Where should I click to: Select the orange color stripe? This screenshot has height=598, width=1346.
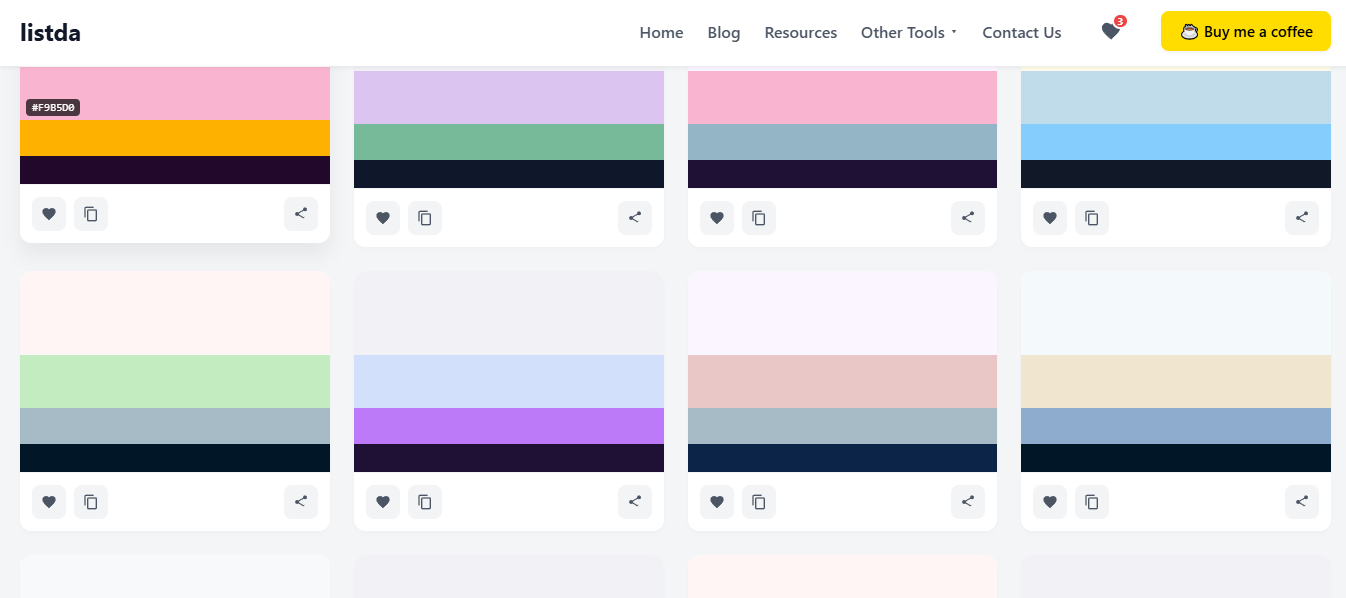(x=175, y=138)
